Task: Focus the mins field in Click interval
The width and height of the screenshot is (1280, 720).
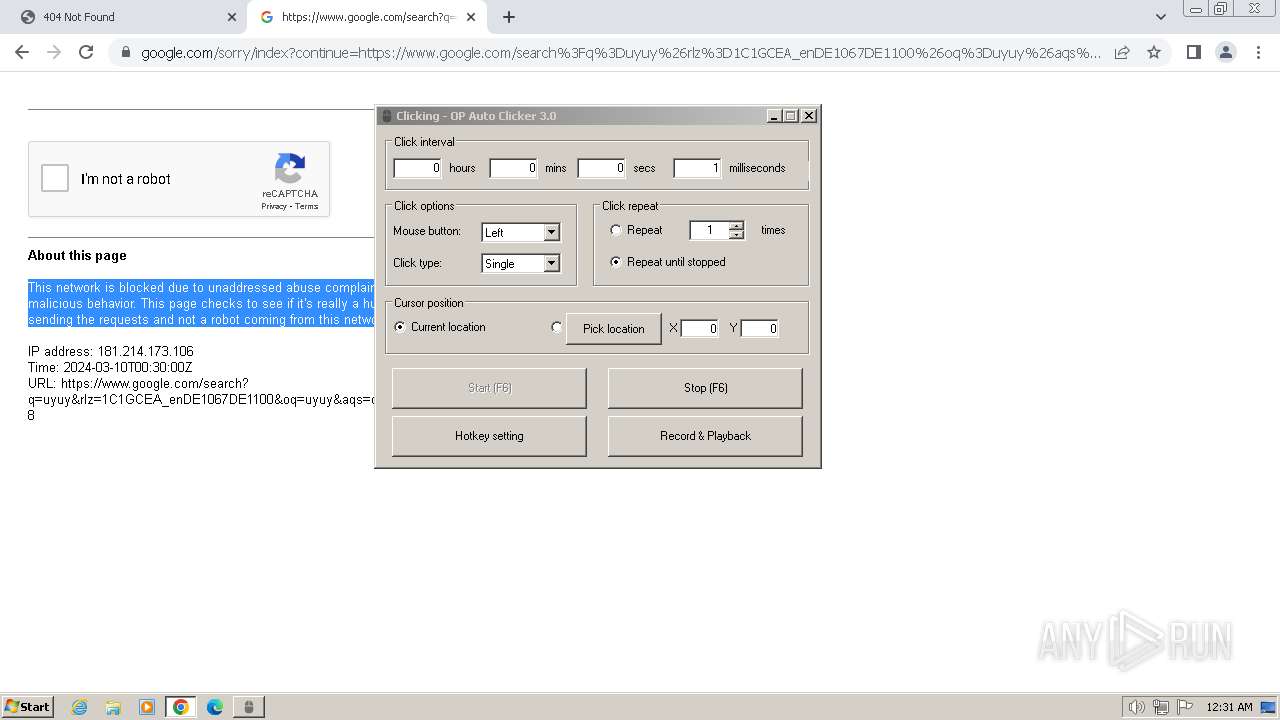Action: (514, 168)
